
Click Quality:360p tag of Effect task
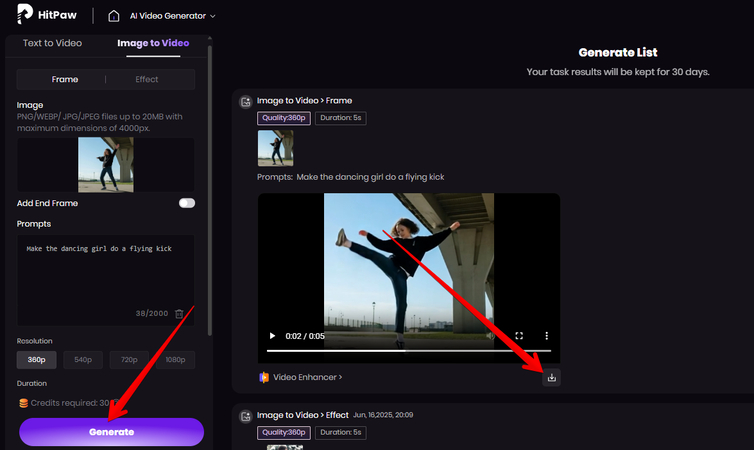284,433
